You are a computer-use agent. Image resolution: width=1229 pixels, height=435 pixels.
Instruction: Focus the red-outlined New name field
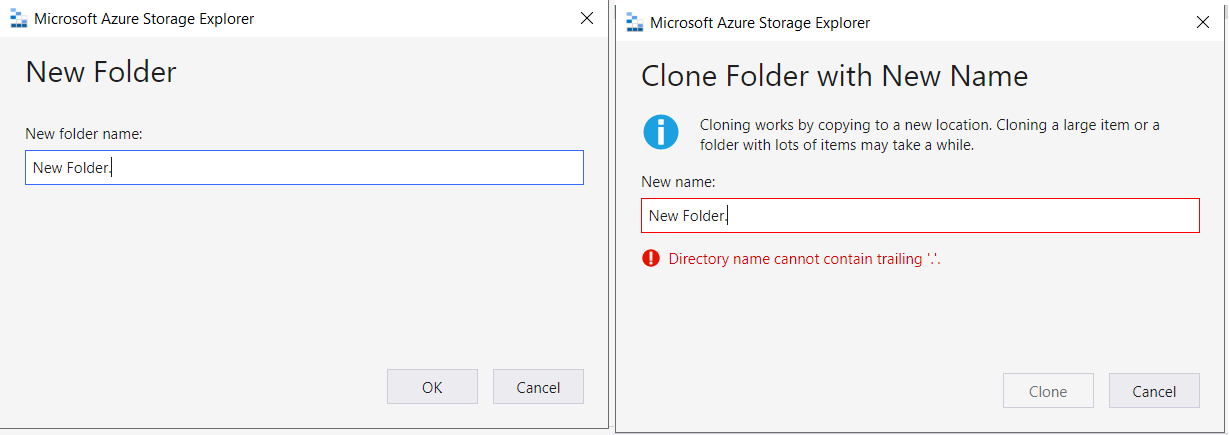point(920,216)
